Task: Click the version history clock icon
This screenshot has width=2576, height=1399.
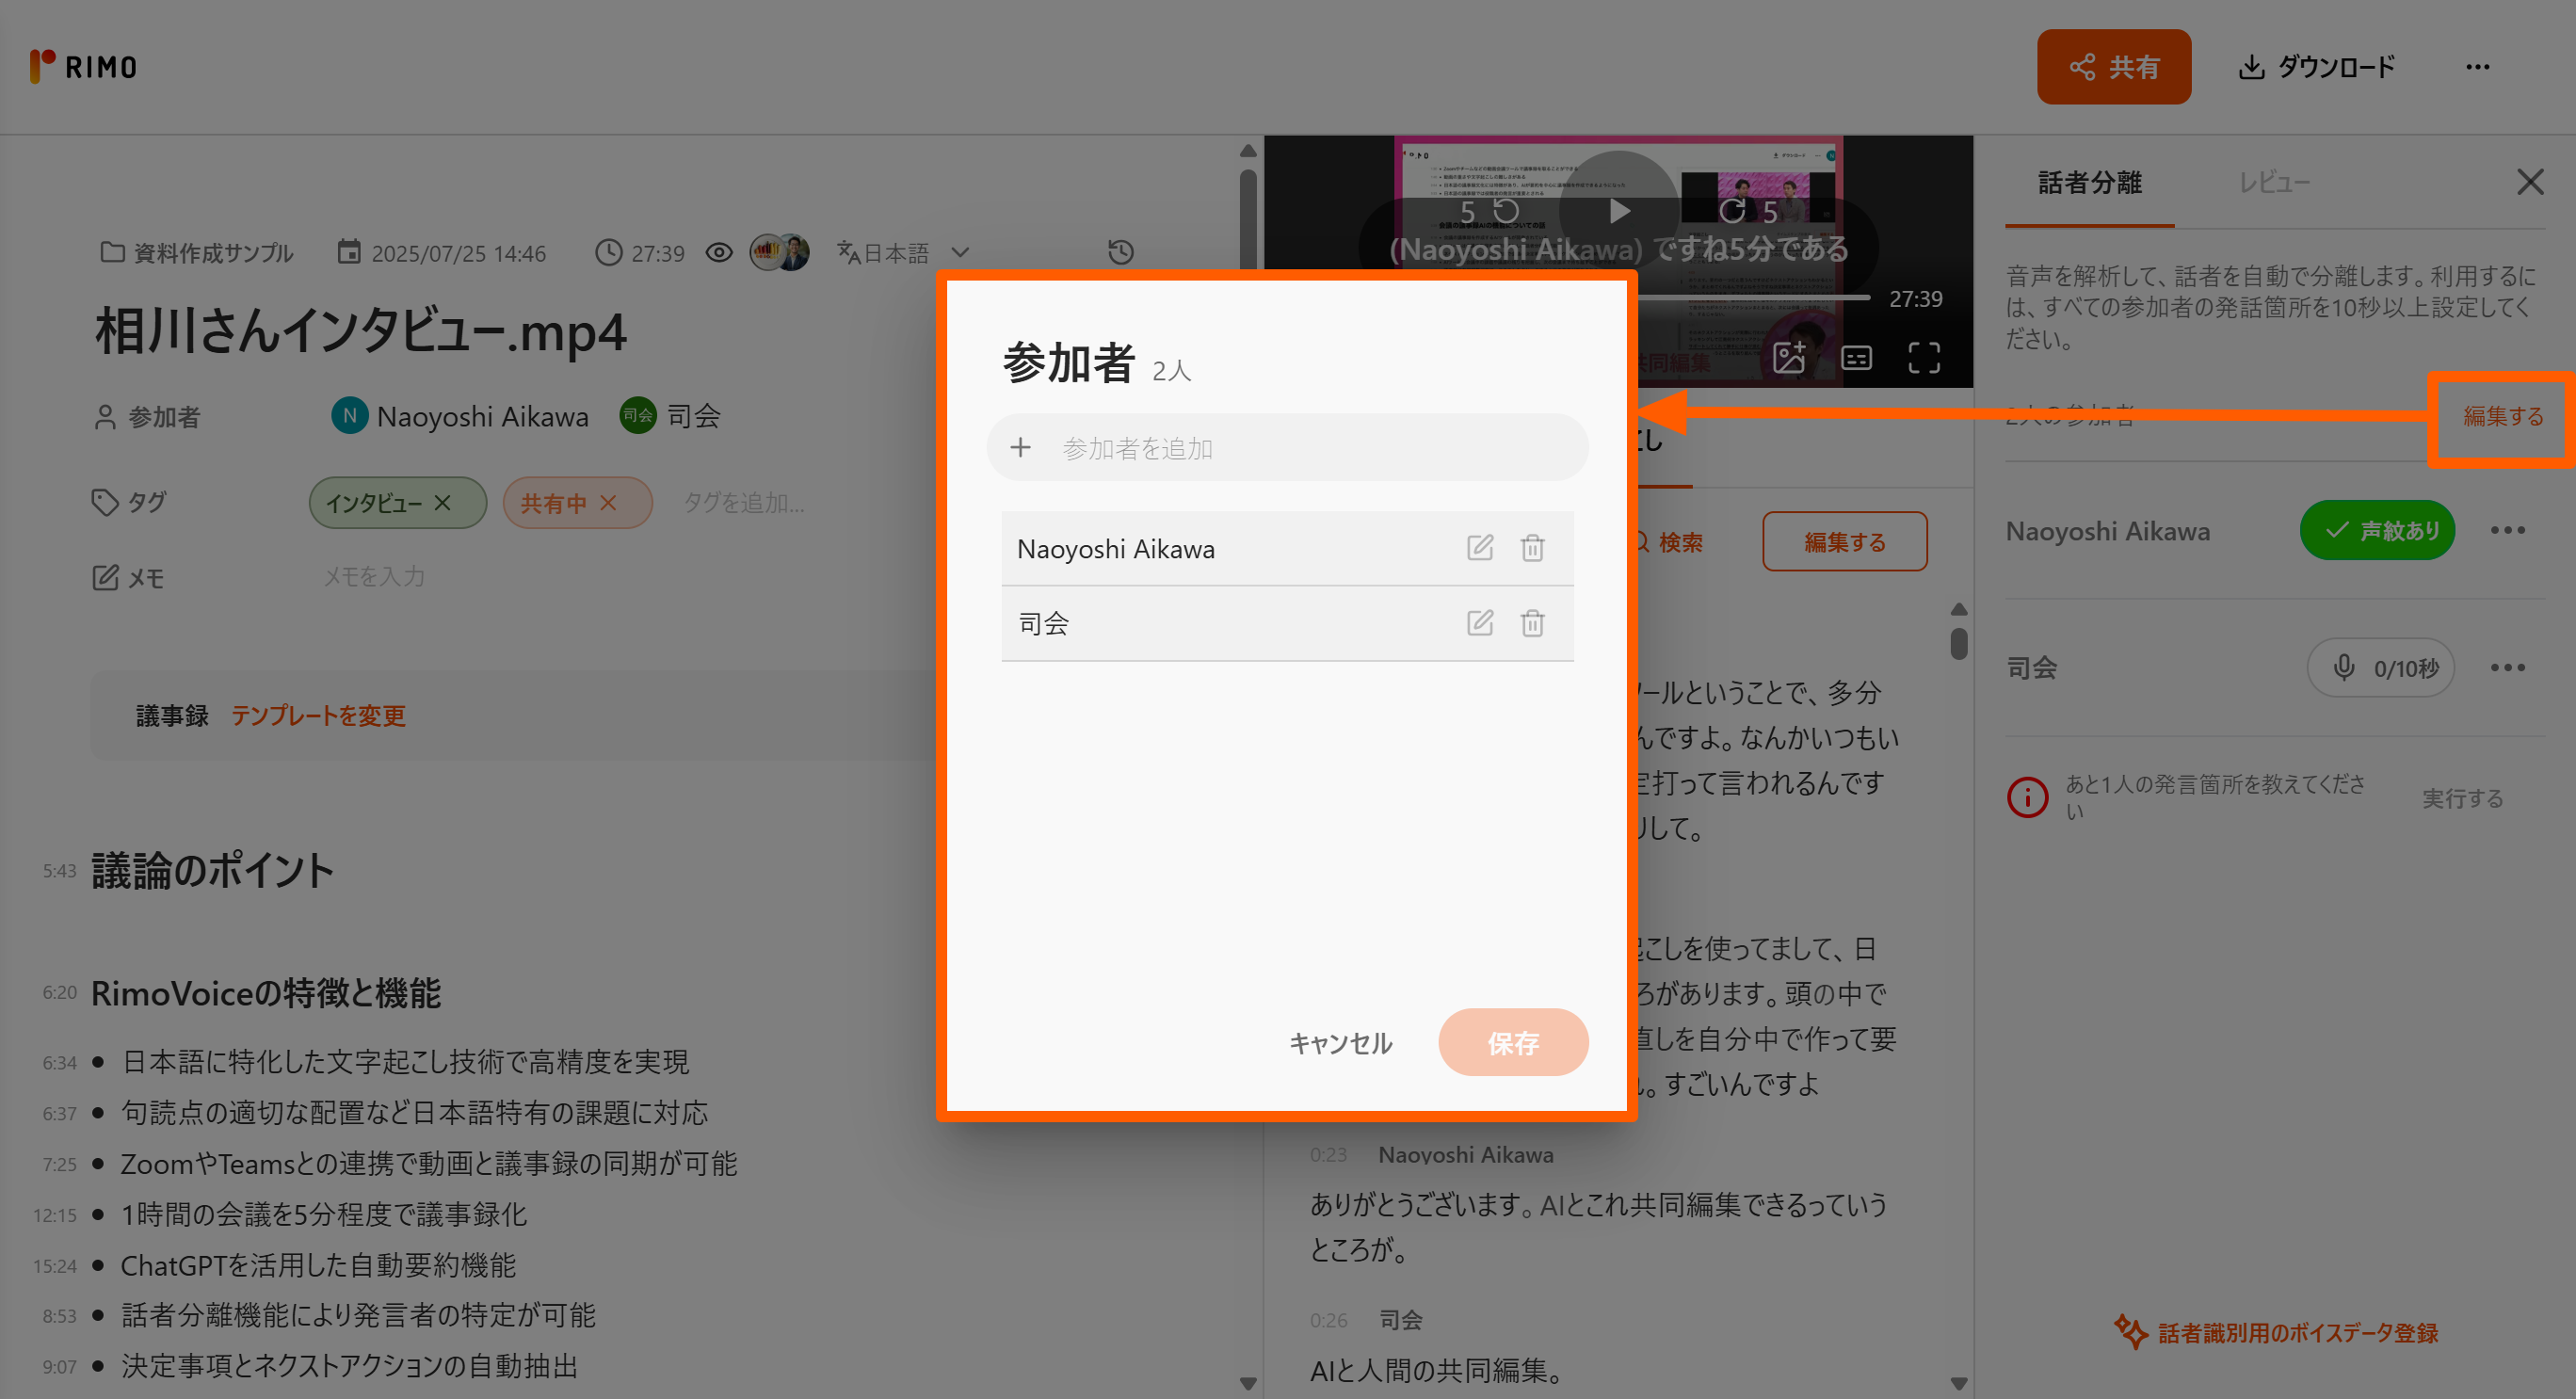Action: click(x=1121, y=252)
